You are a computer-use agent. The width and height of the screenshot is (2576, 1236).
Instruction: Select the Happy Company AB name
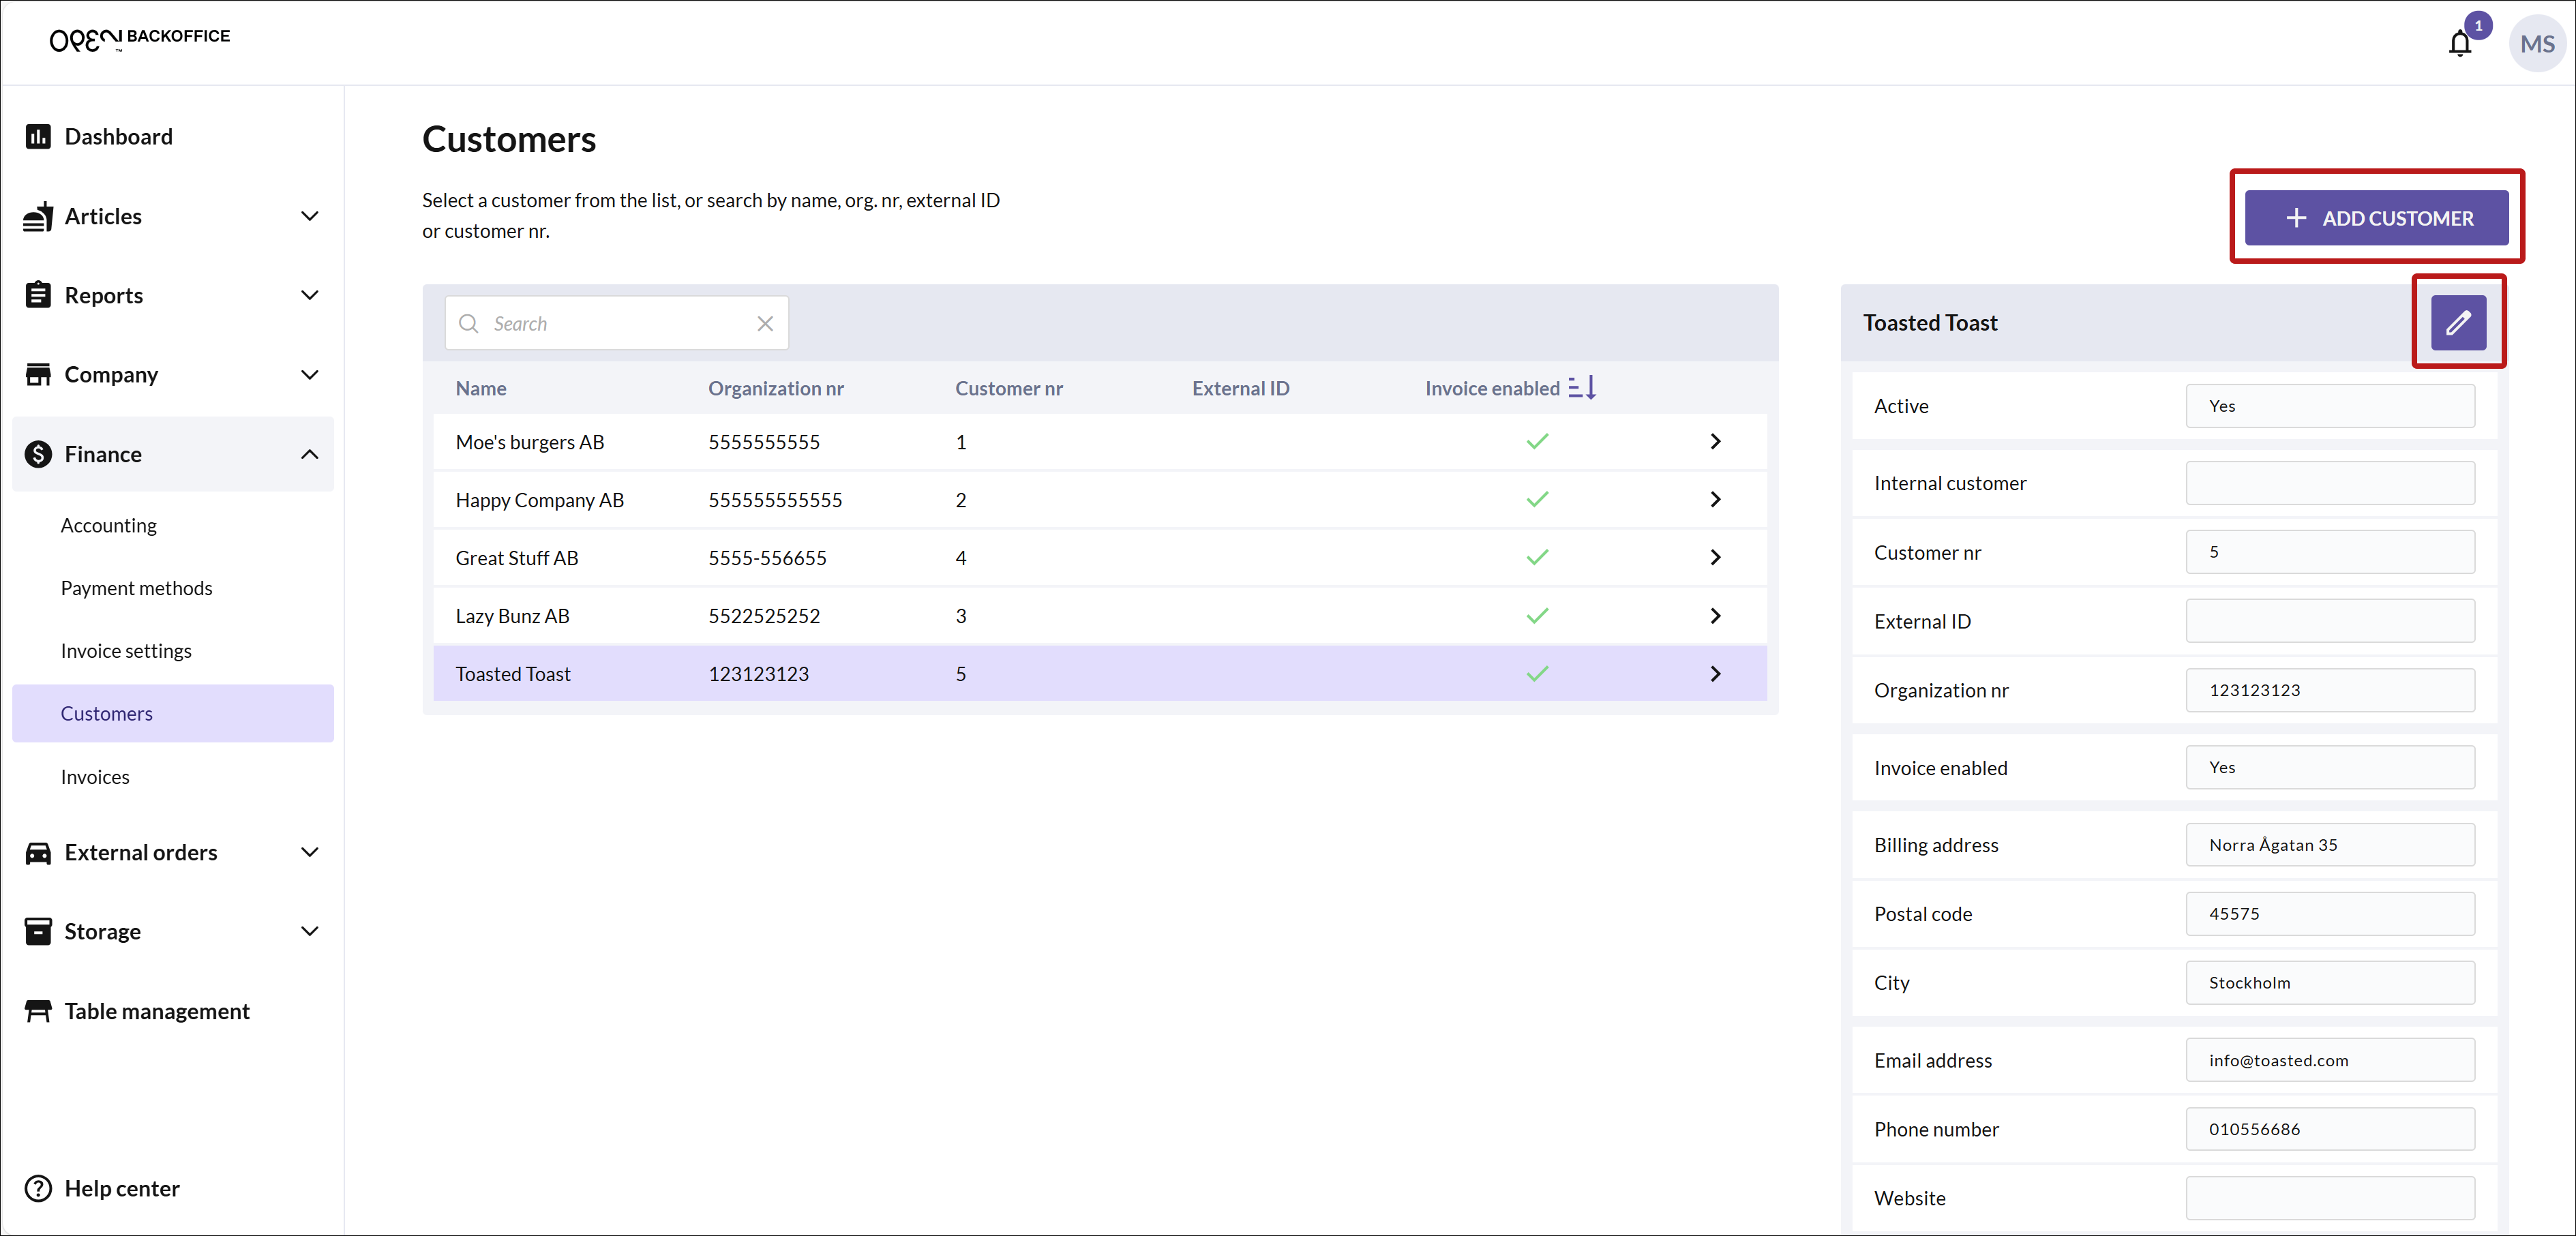click(x=539, y=500)
